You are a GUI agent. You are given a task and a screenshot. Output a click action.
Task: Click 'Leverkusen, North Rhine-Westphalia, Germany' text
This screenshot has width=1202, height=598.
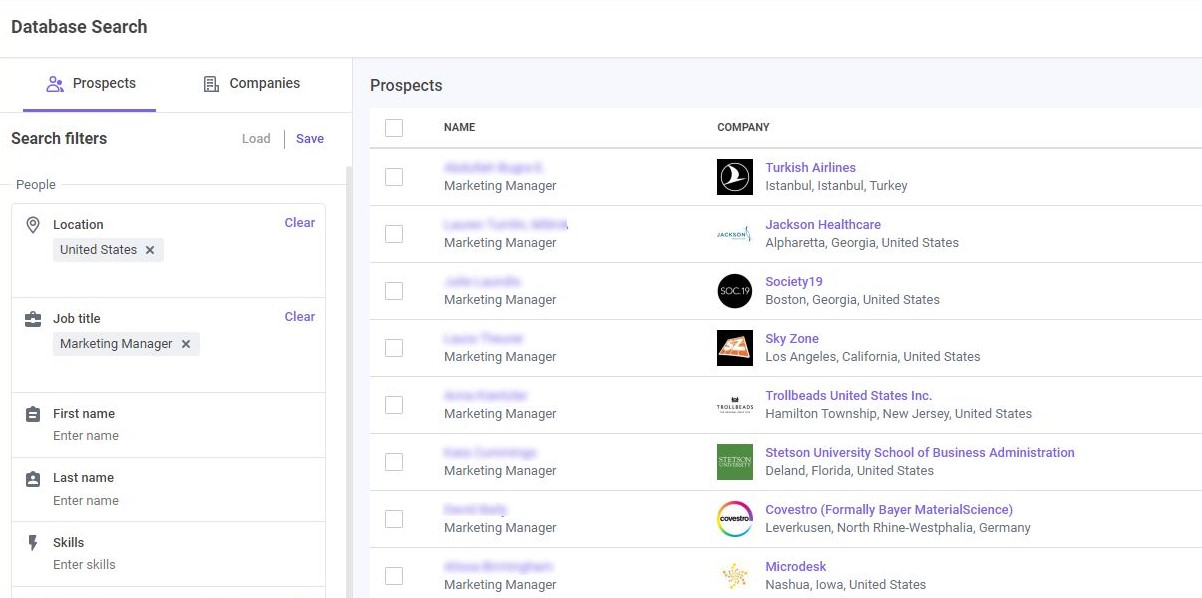point(898,528)
